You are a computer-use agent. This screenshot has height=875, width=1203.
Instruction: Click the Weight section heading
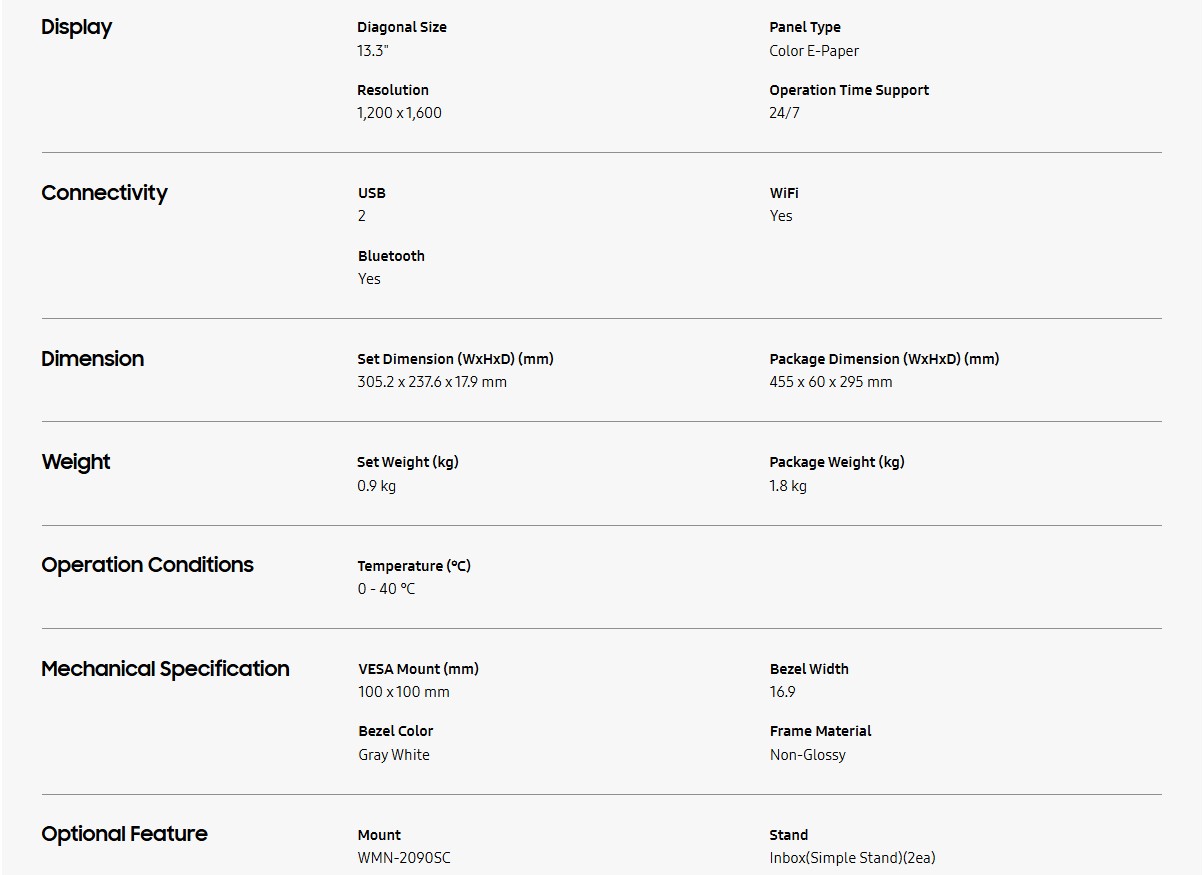click(76, 462)
